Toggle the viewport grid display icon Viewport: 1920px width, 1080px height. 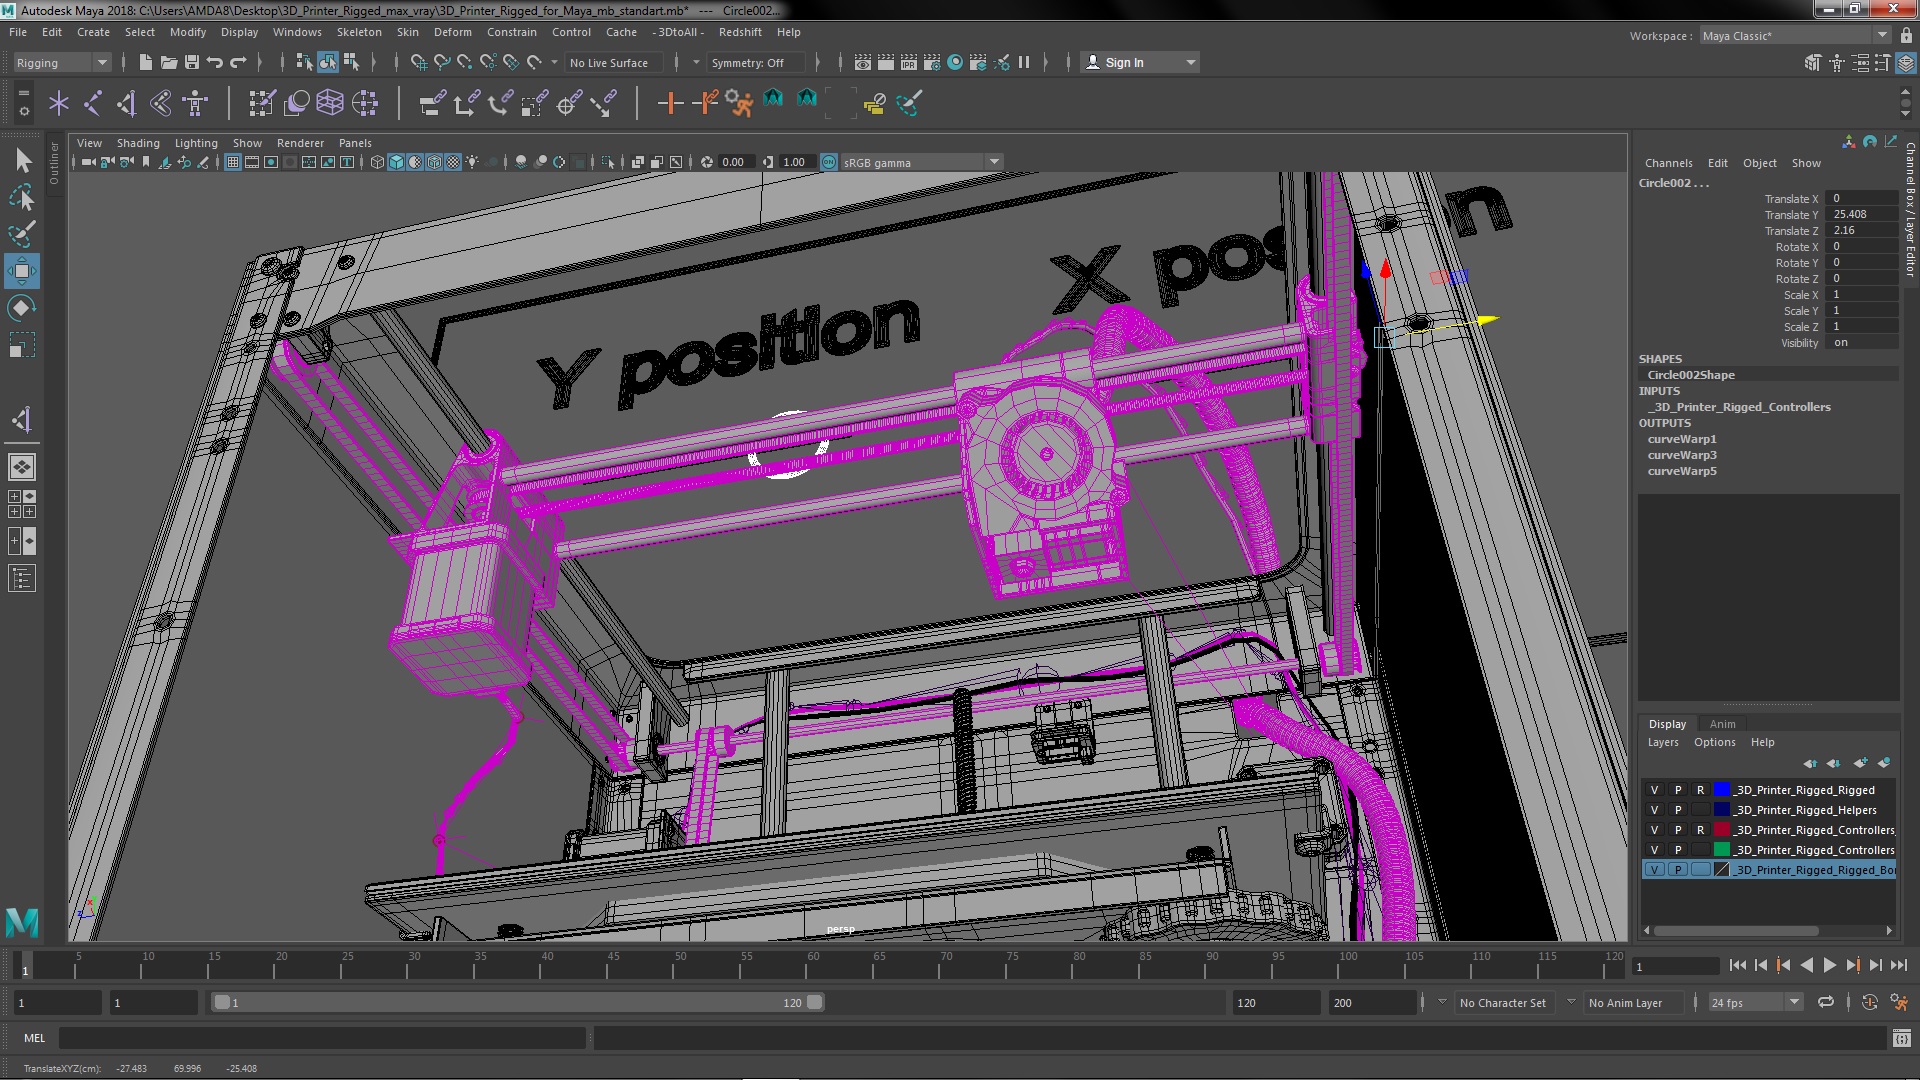233,162
